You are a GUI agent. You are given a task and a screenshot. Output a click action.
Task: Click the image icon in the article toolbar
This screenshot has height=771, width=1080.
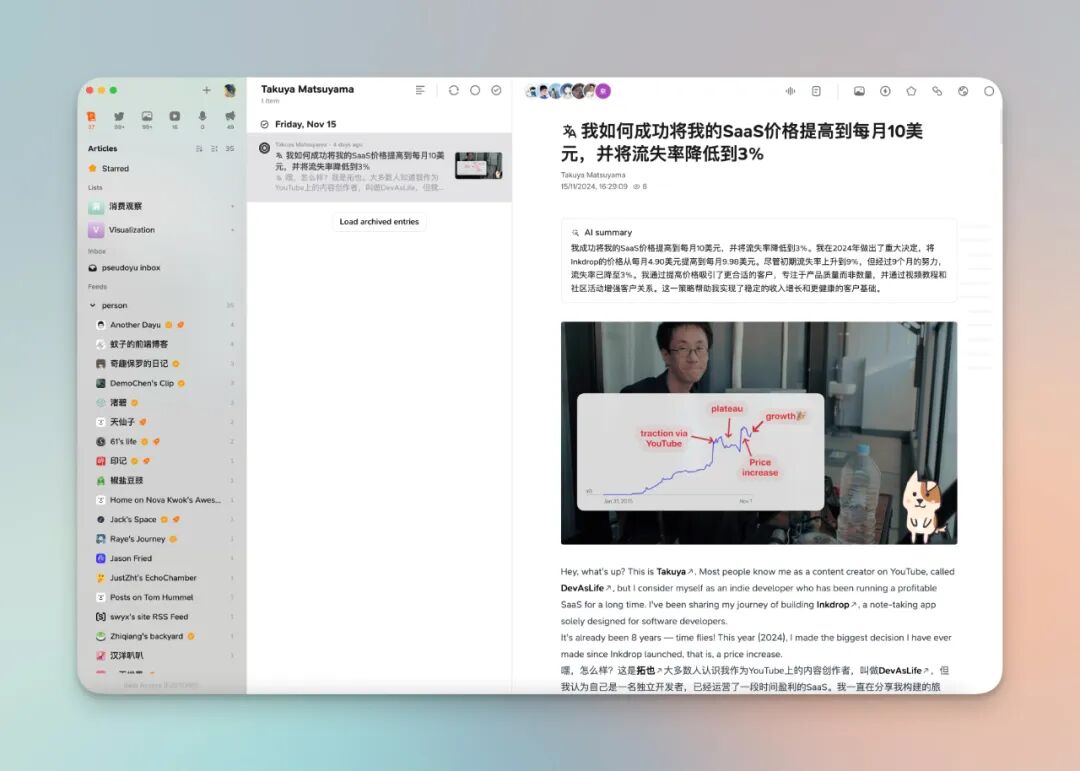click(x=859, y=91)
